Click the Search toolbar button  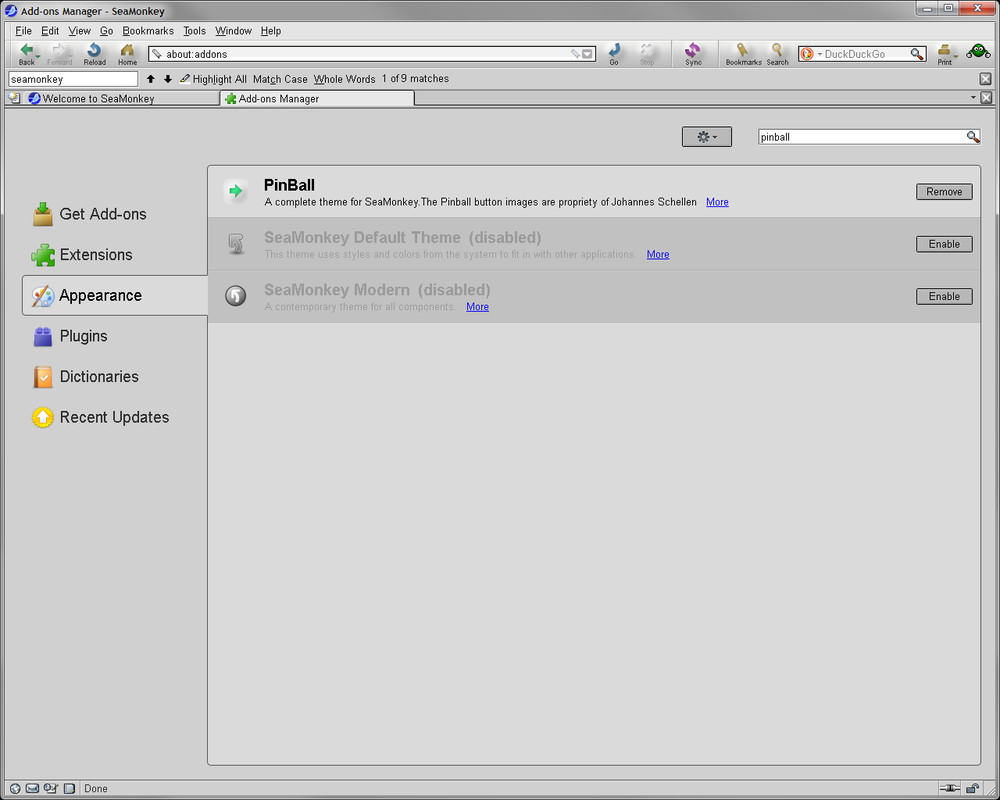777,54
